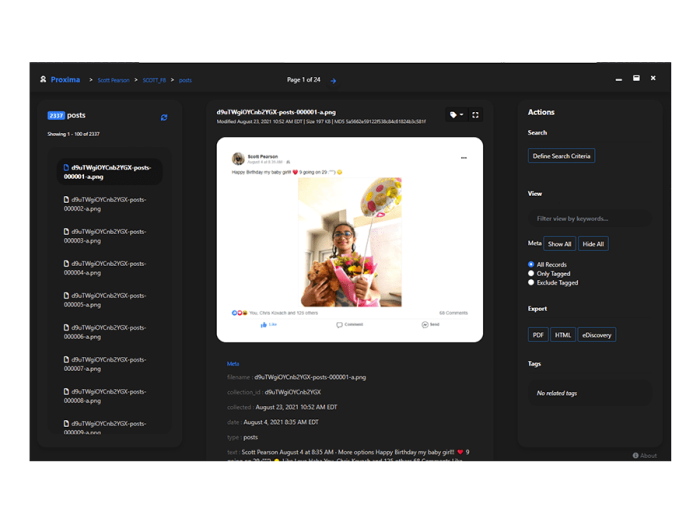Export records as eDiscovery
This screenshot has width=700, height=525.
click(596, 335)
